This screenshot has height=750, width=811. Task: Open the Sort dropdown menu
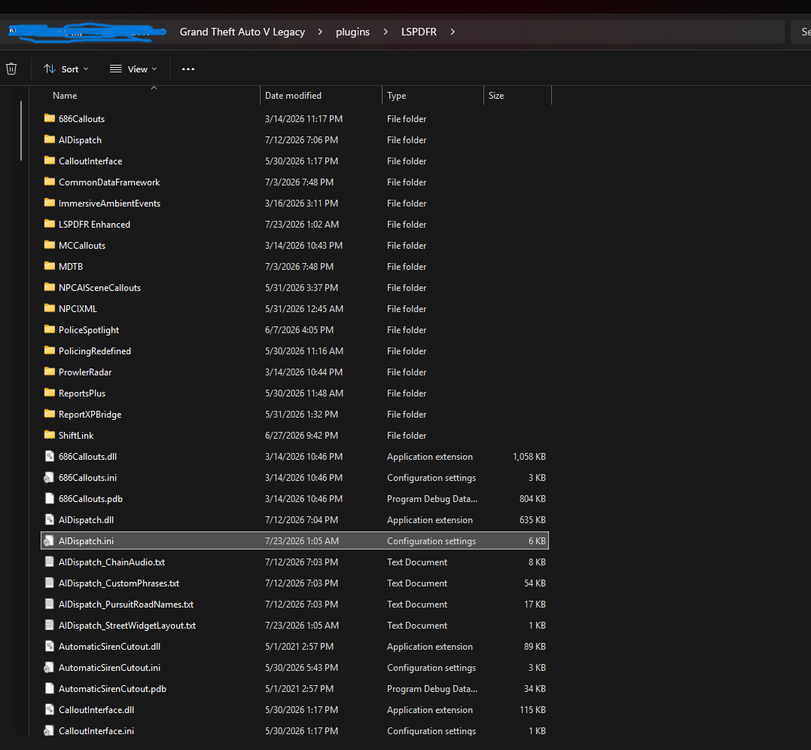point(66,69)
